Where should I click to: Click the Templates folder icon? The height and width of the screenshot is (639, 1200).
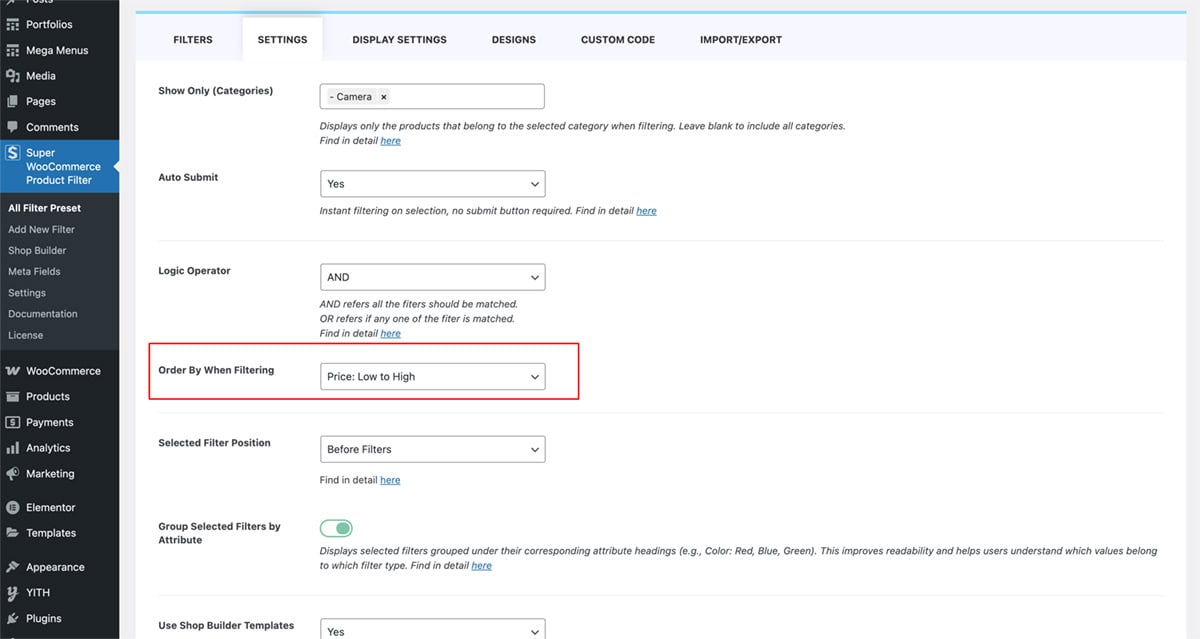coord(13,533)
